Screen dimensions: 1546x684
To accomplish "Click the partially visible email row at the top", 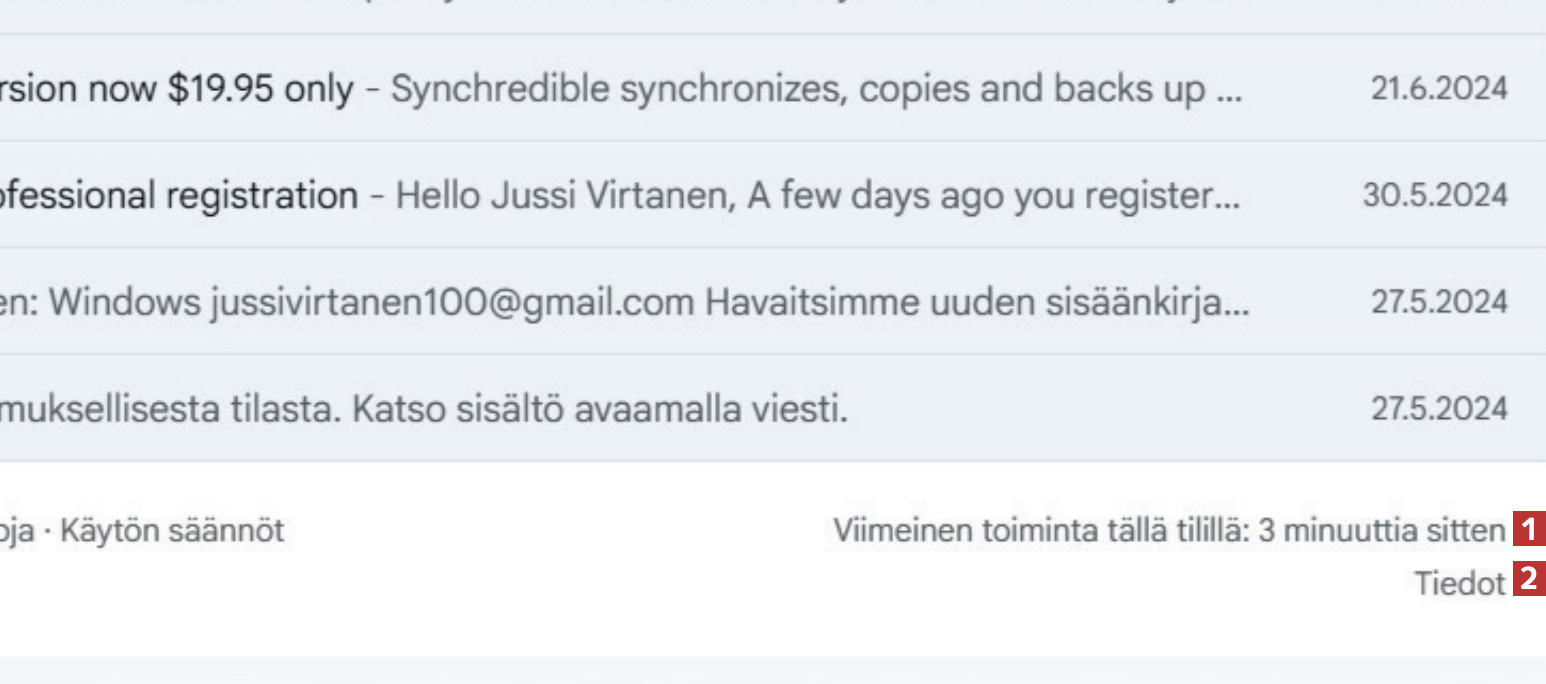I will [x=700, y=14].
